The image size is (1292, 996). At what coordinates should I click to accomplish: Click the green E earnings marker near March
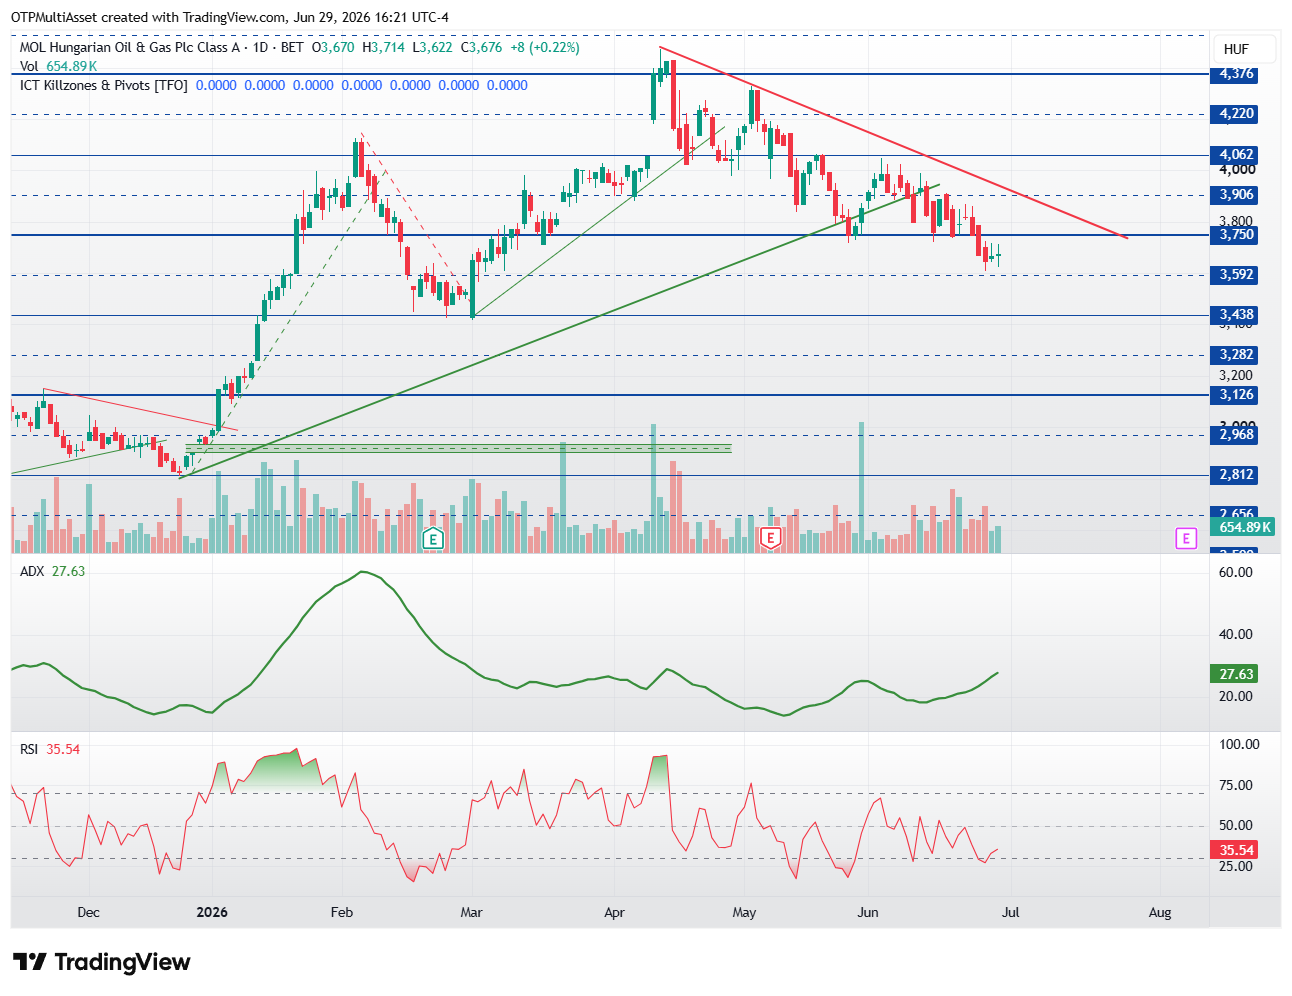point(432,539)
